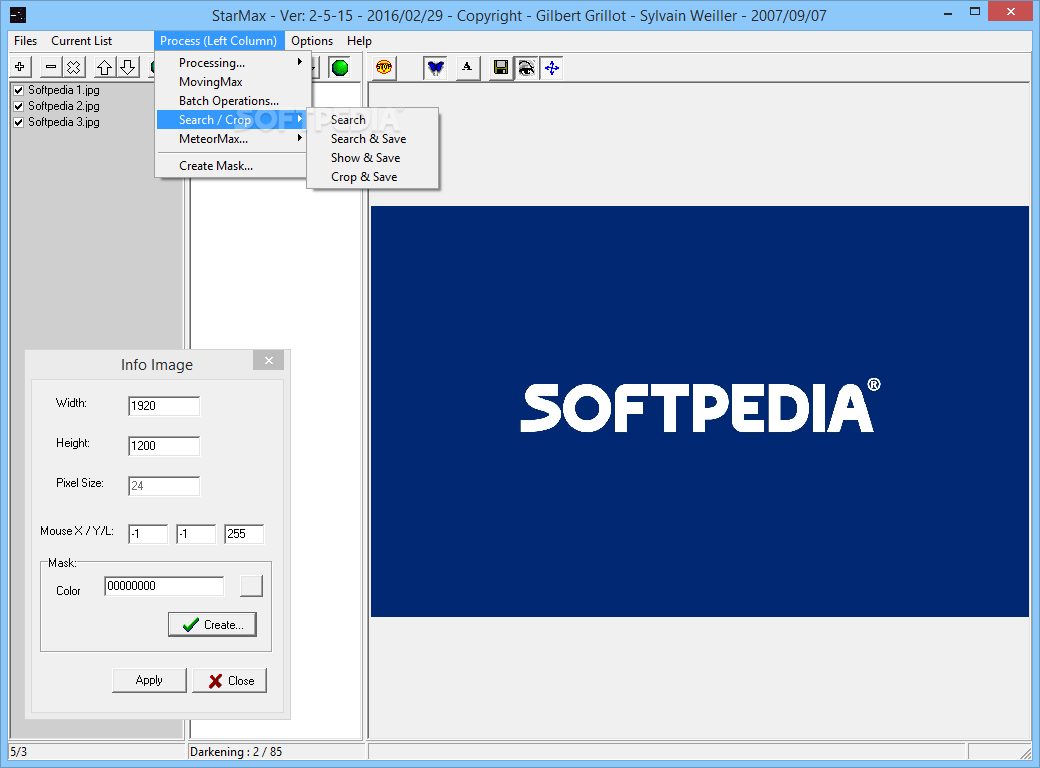The width and height of the screenshot is (1040, 768).
Task: Move item down with down-arrow icon
Action: [x=127, y=67]
